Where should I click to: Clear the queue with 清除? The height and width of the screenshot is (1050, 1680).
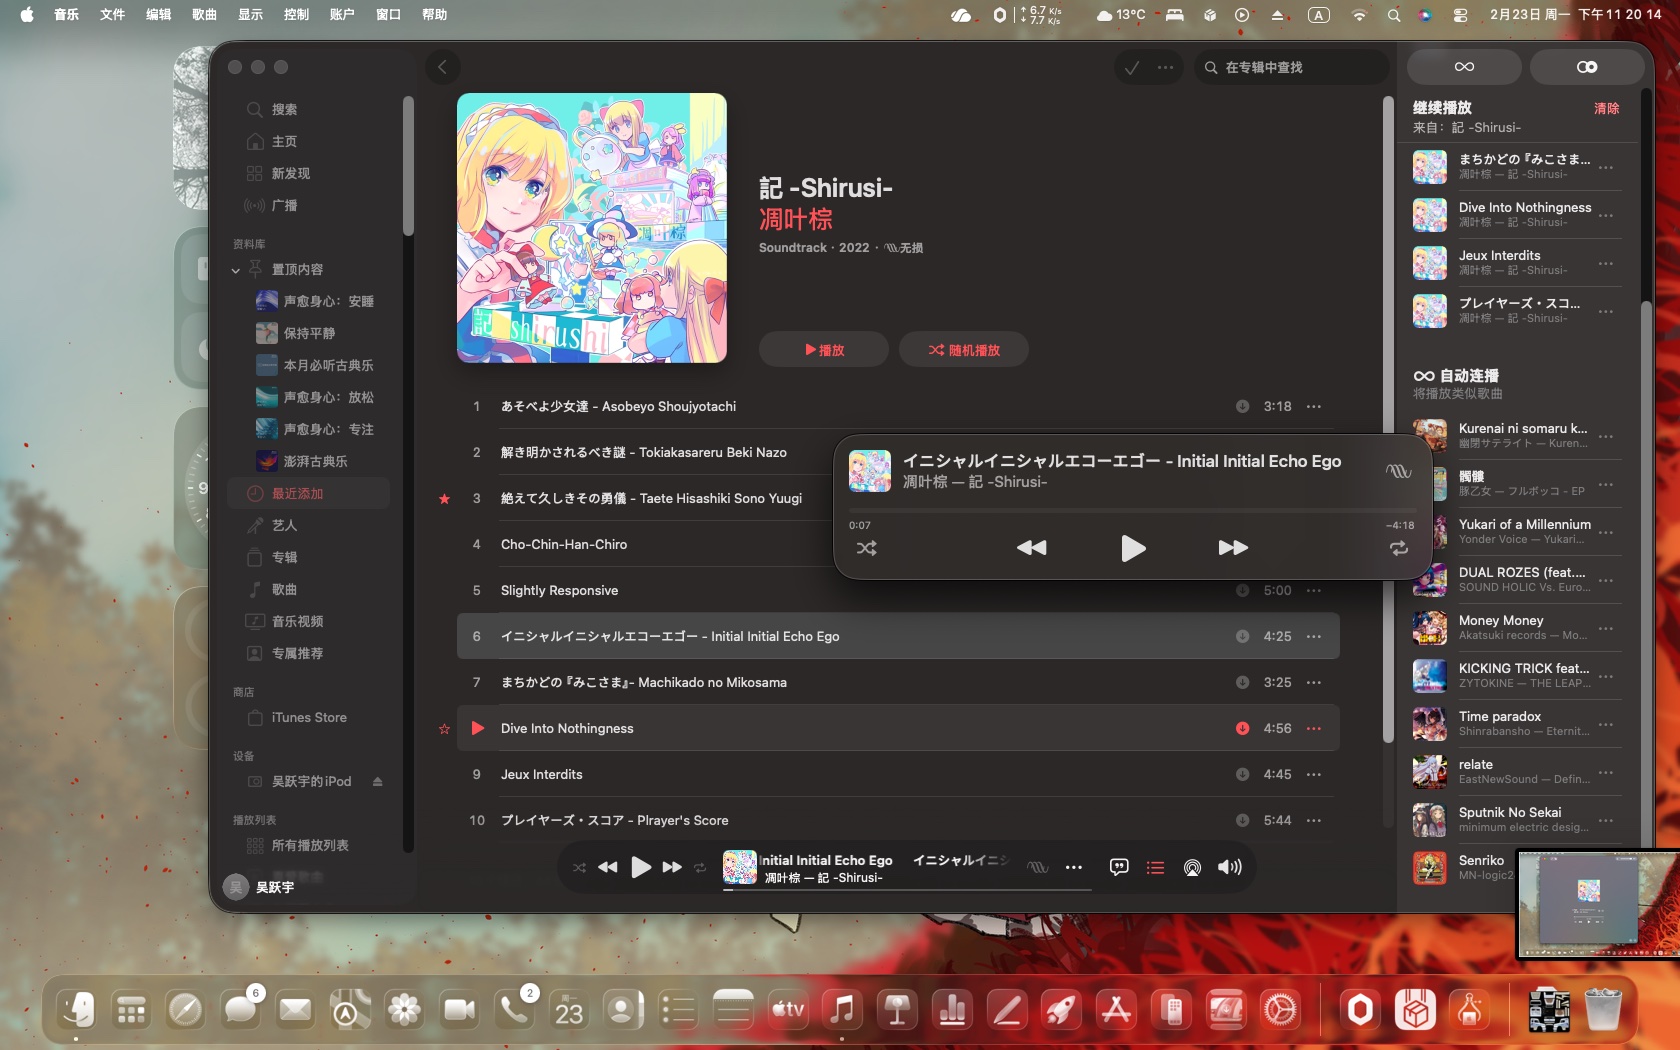coord(1606,108)
